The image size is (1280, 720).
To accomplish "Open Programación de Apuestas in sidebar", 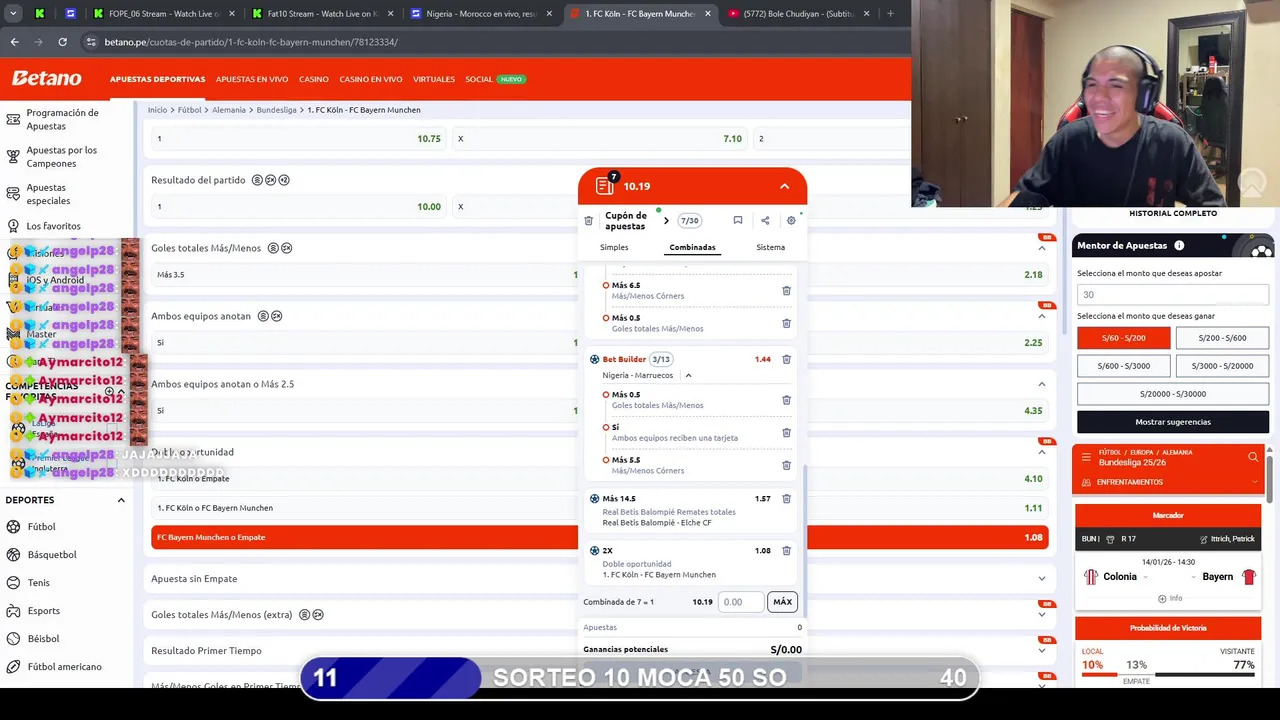I will 62,119.
